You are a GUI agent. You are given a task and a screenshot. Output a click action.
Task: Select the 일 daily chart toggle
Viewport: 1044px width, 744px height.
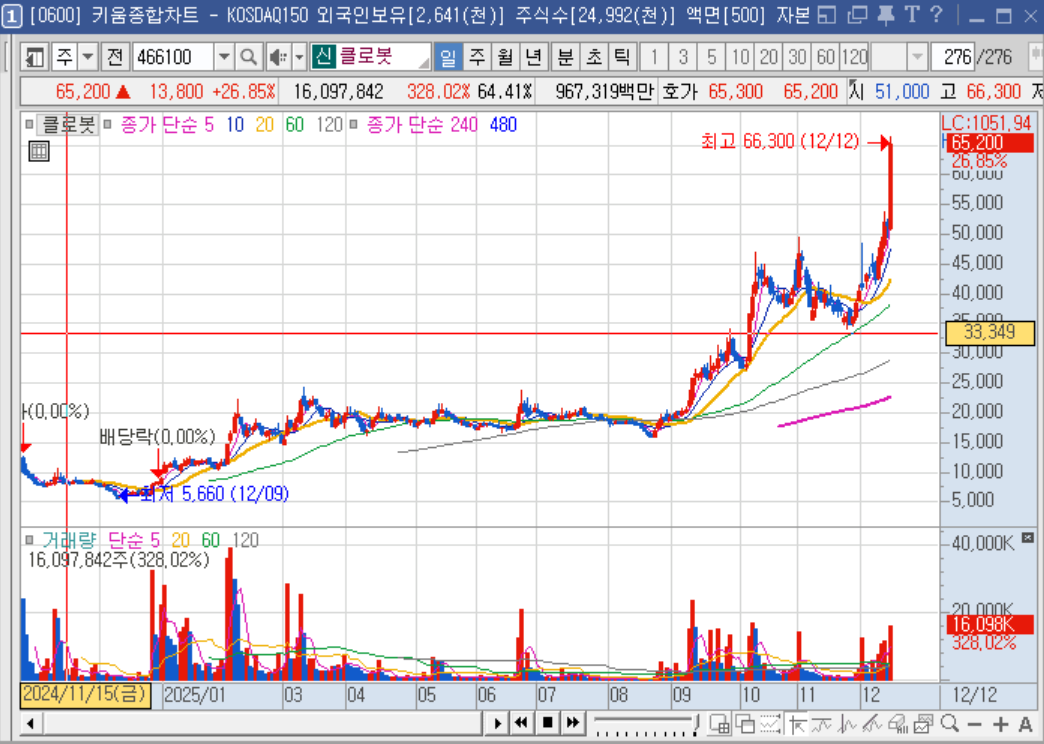(x=448, y=58)
